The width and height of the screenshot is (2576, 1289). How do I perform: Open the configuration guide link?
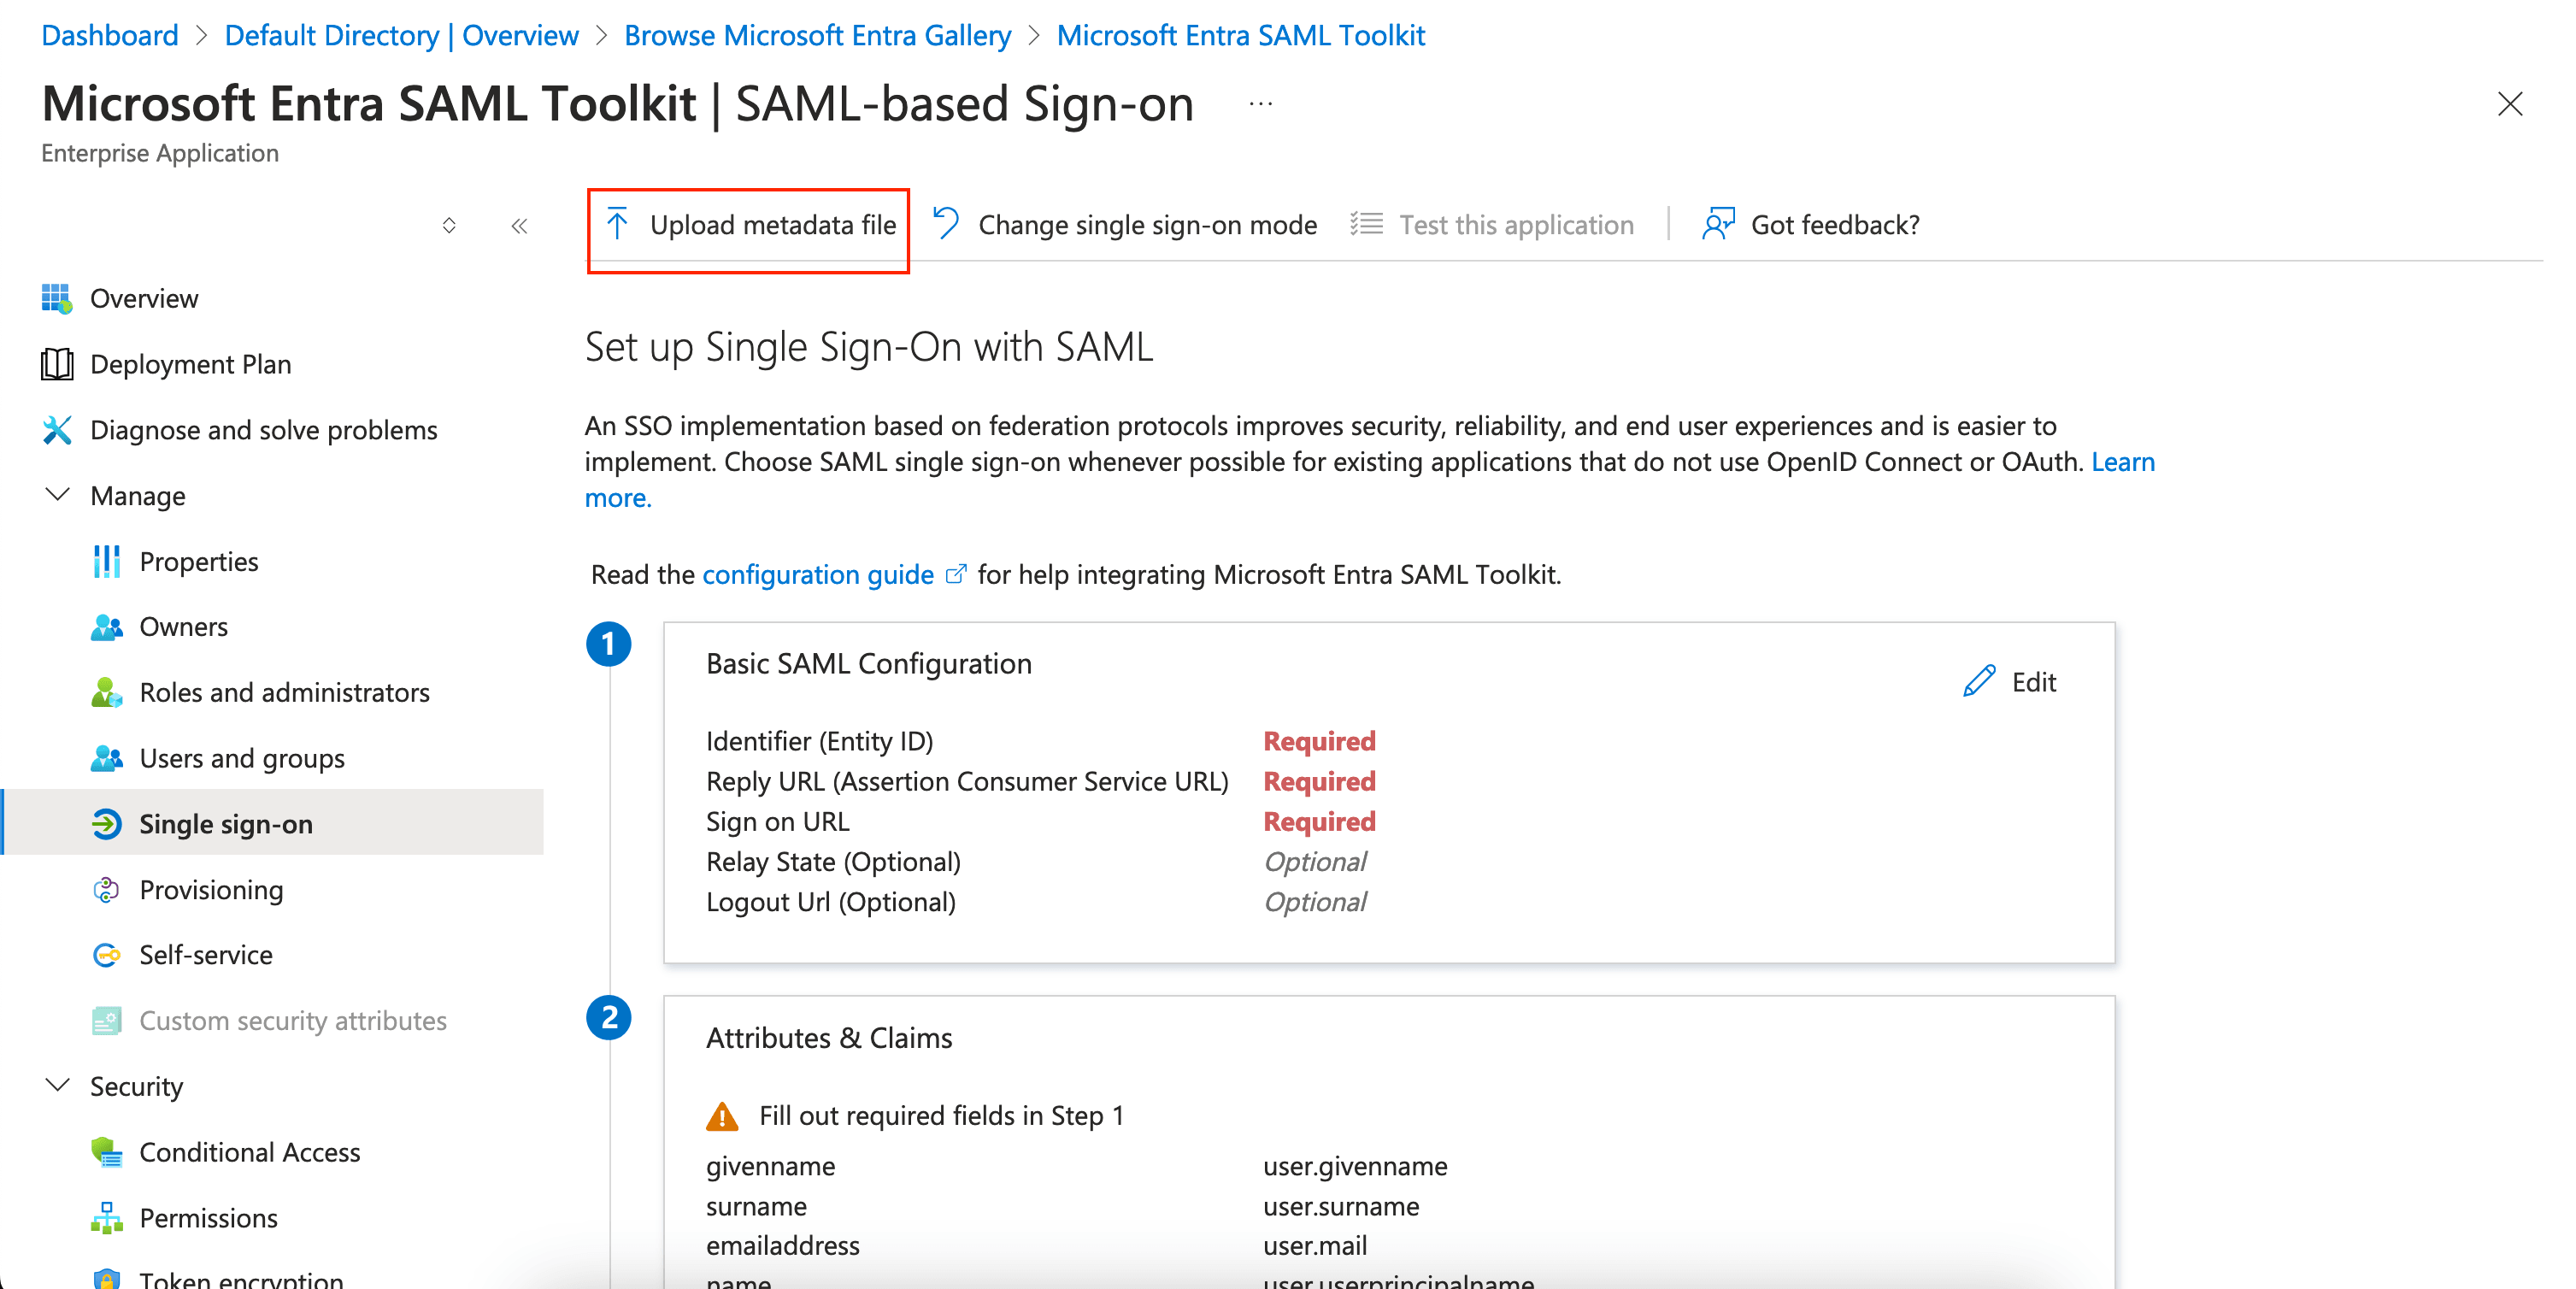click(x=817, y=574)
